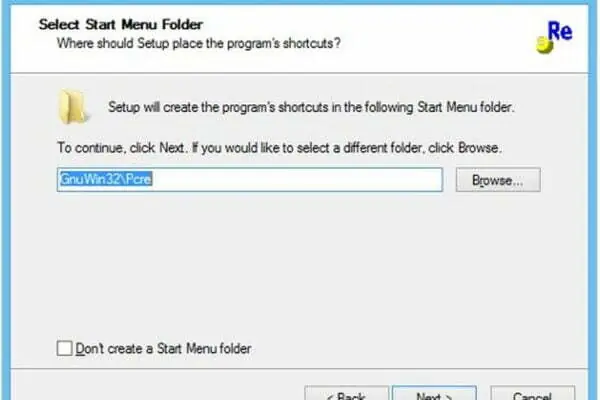Screen dimensions: 600x400
Task: Enable Don't create a Start Menu folder
Action: (x=64, y=348)
